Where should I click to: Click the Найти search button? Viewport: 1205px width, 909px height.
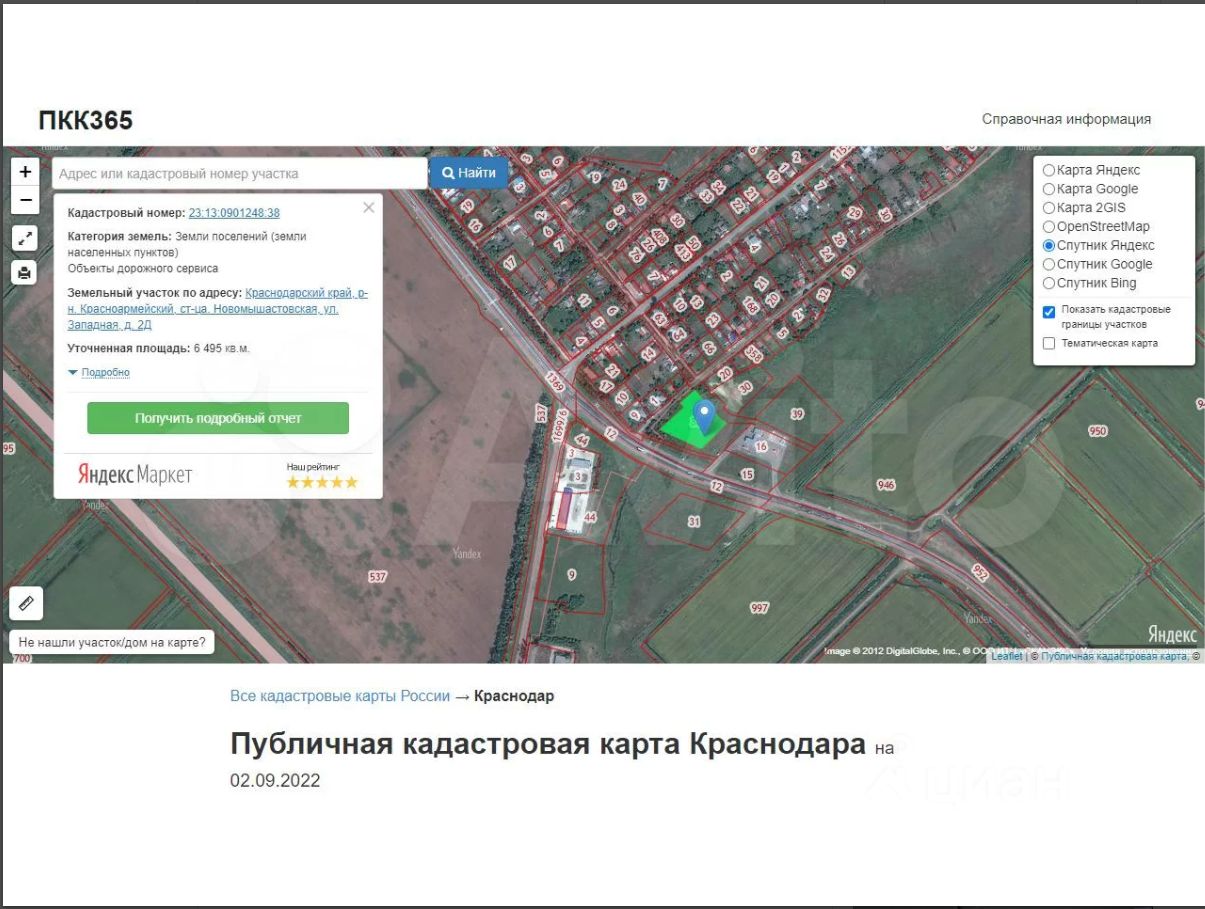click(x=469, y=173)
